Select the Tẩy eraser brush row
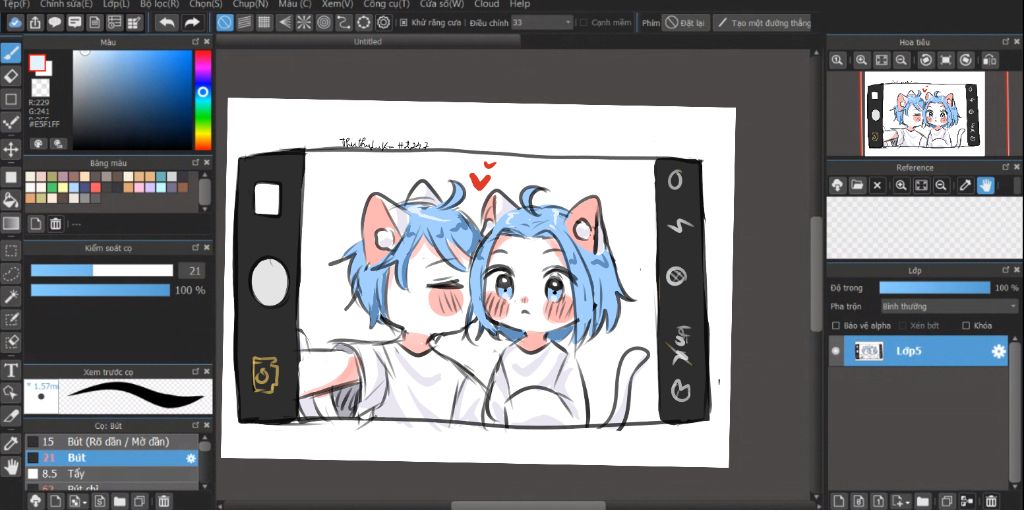Screen dimensions: 1024x510 pos(112,473)
